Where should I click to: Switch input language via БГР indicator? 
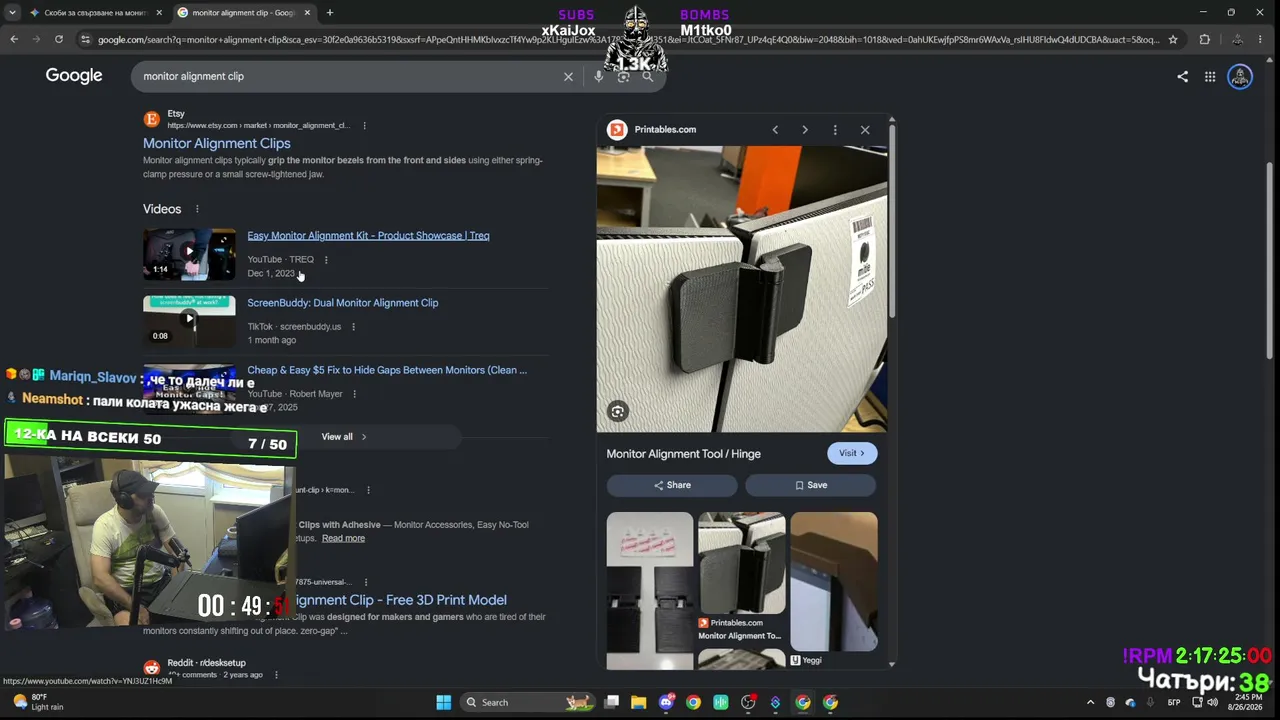click(1174, 702)
